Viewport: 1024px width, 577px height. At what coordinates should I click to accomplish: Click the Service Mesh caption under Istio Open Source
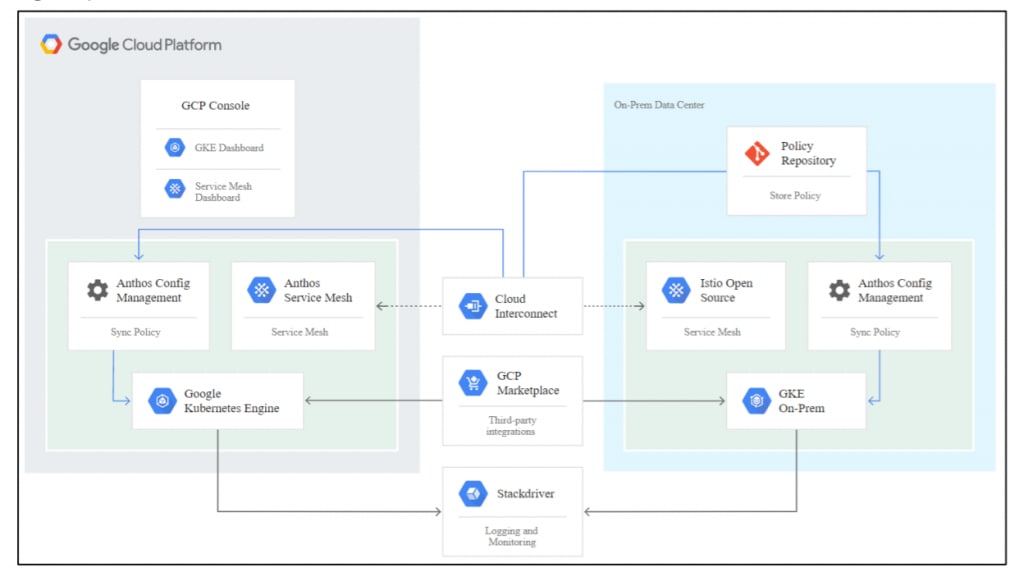pyautogui.click(x=712, y=332)
